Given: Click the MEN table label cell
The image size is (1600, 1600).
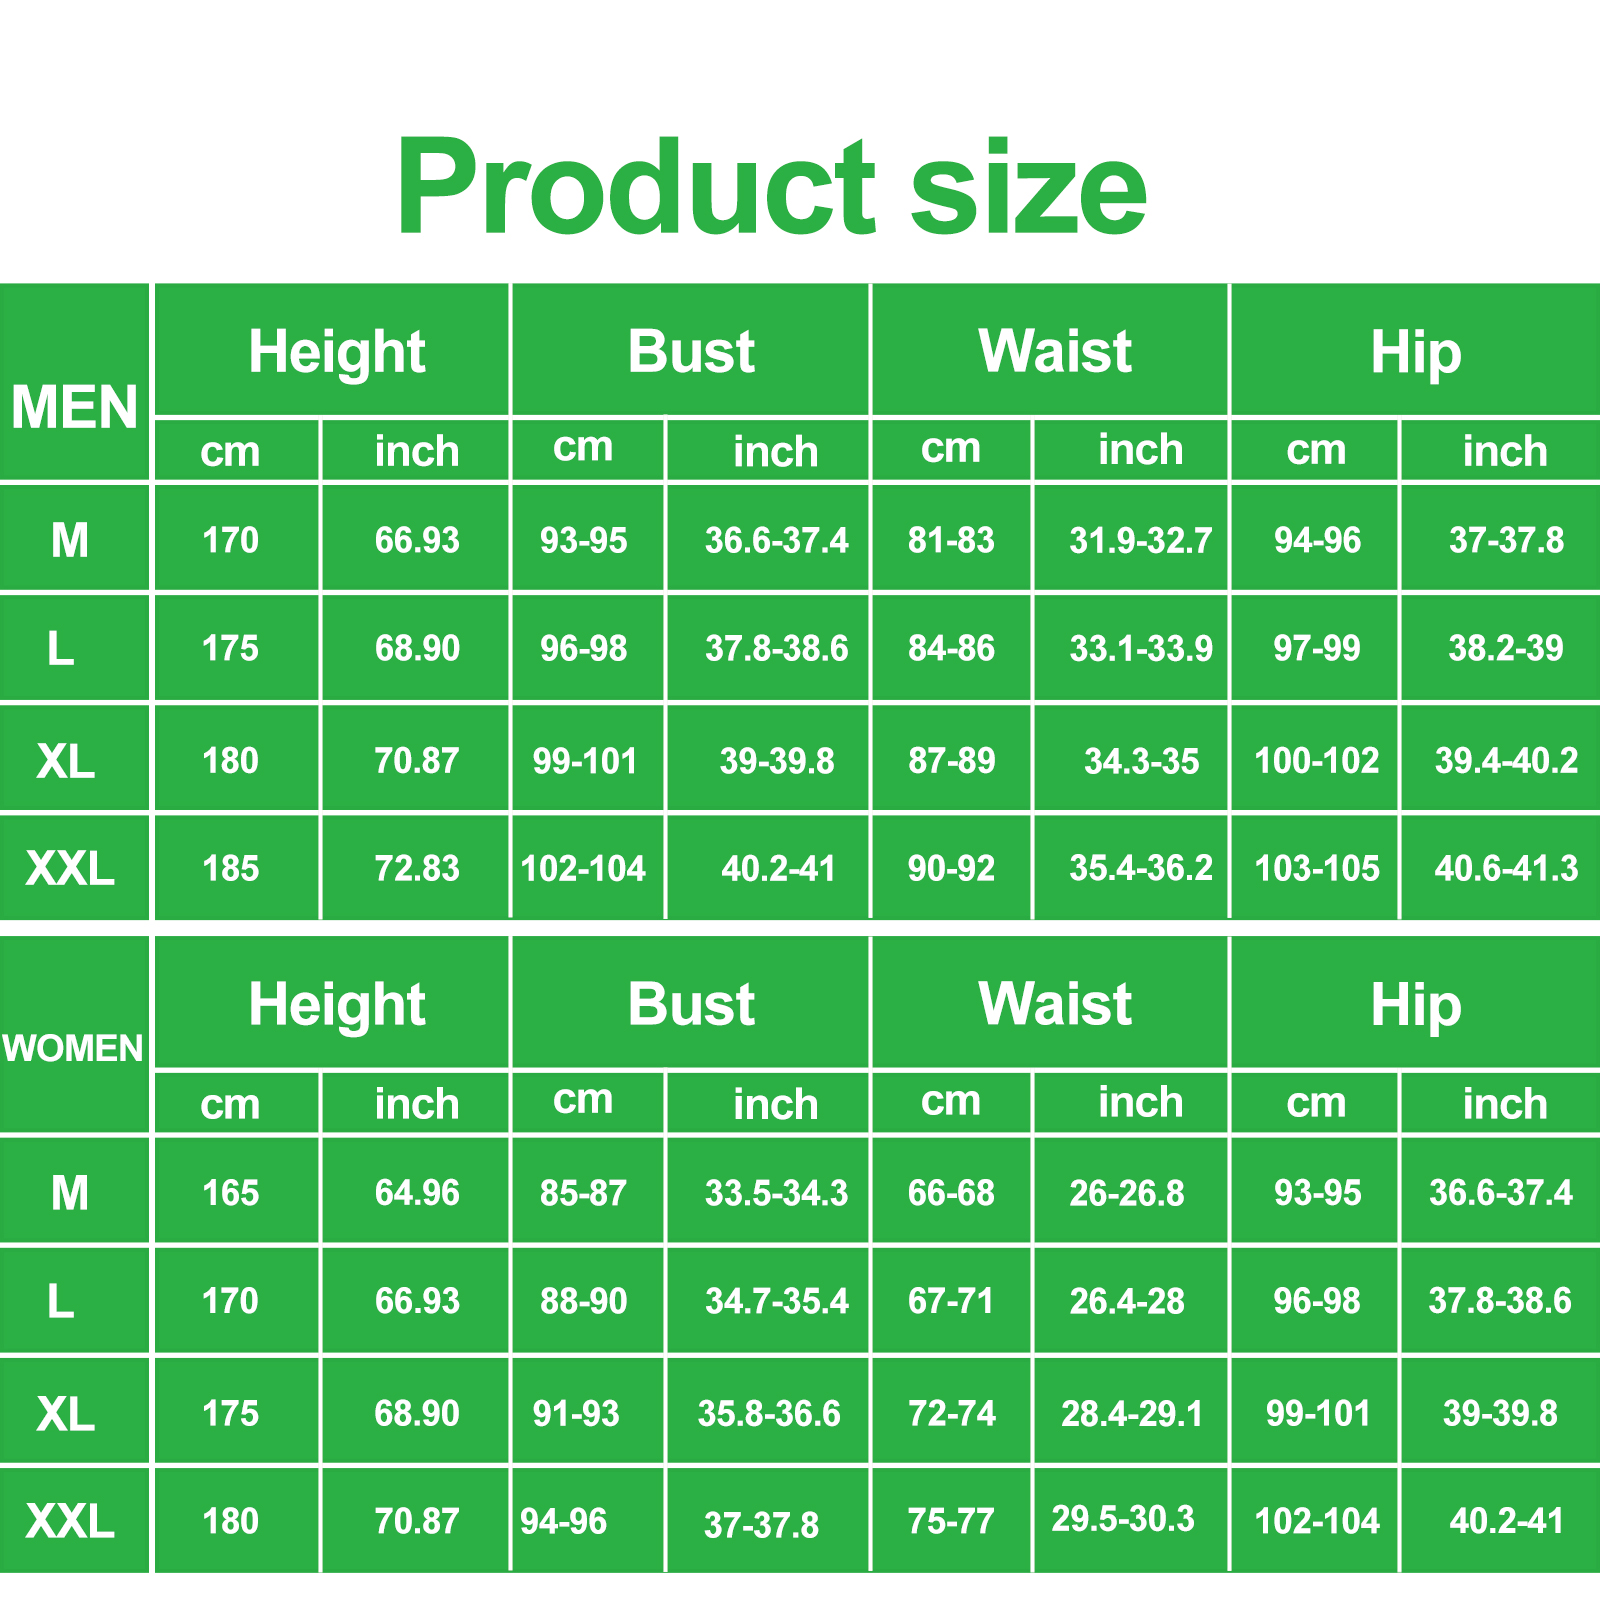Looking at the screenshot, I should pyautogui.click(x=74, y=408).
